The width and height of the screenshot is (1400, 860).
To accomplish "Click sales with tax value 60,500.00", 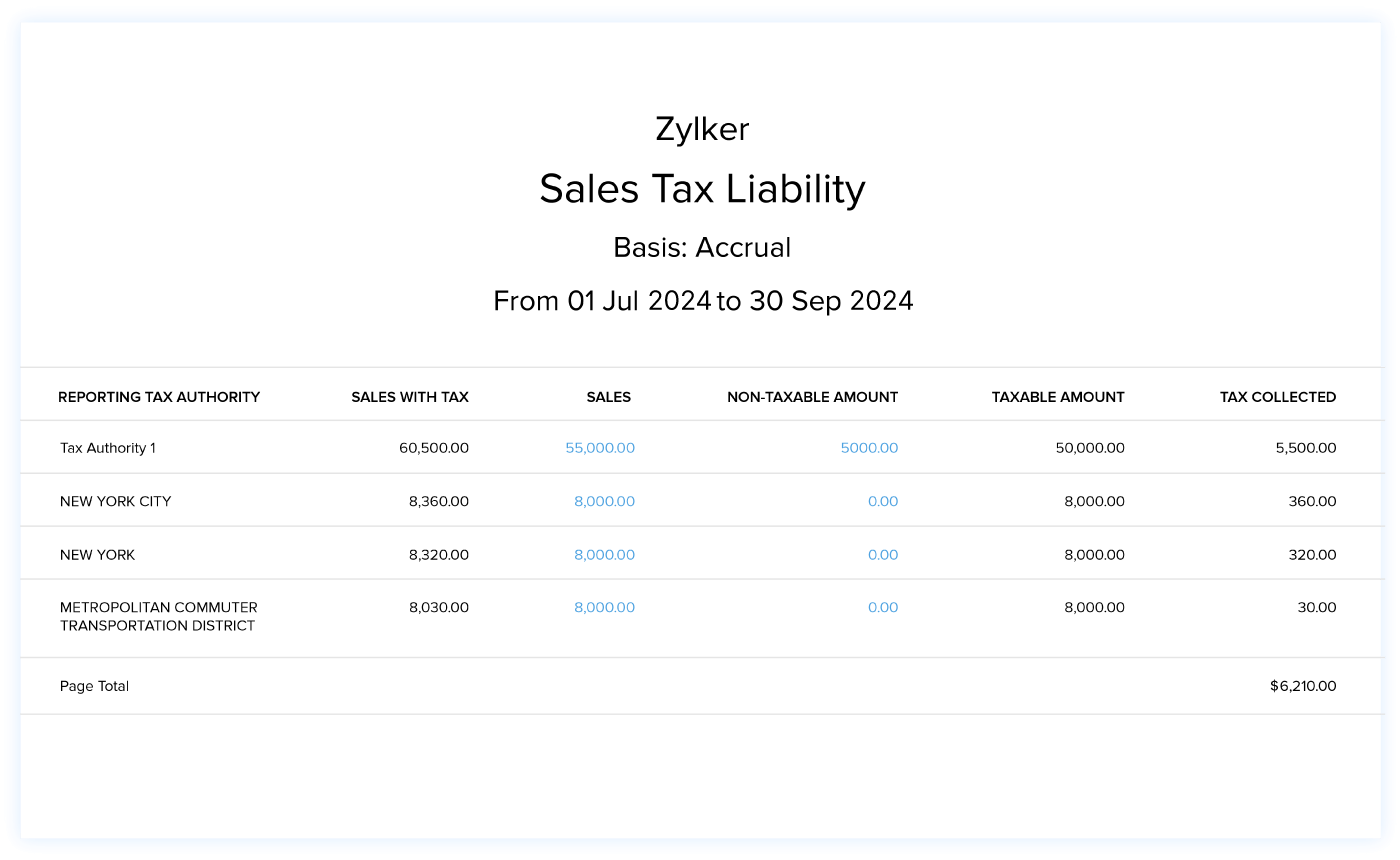I will 434,448.
